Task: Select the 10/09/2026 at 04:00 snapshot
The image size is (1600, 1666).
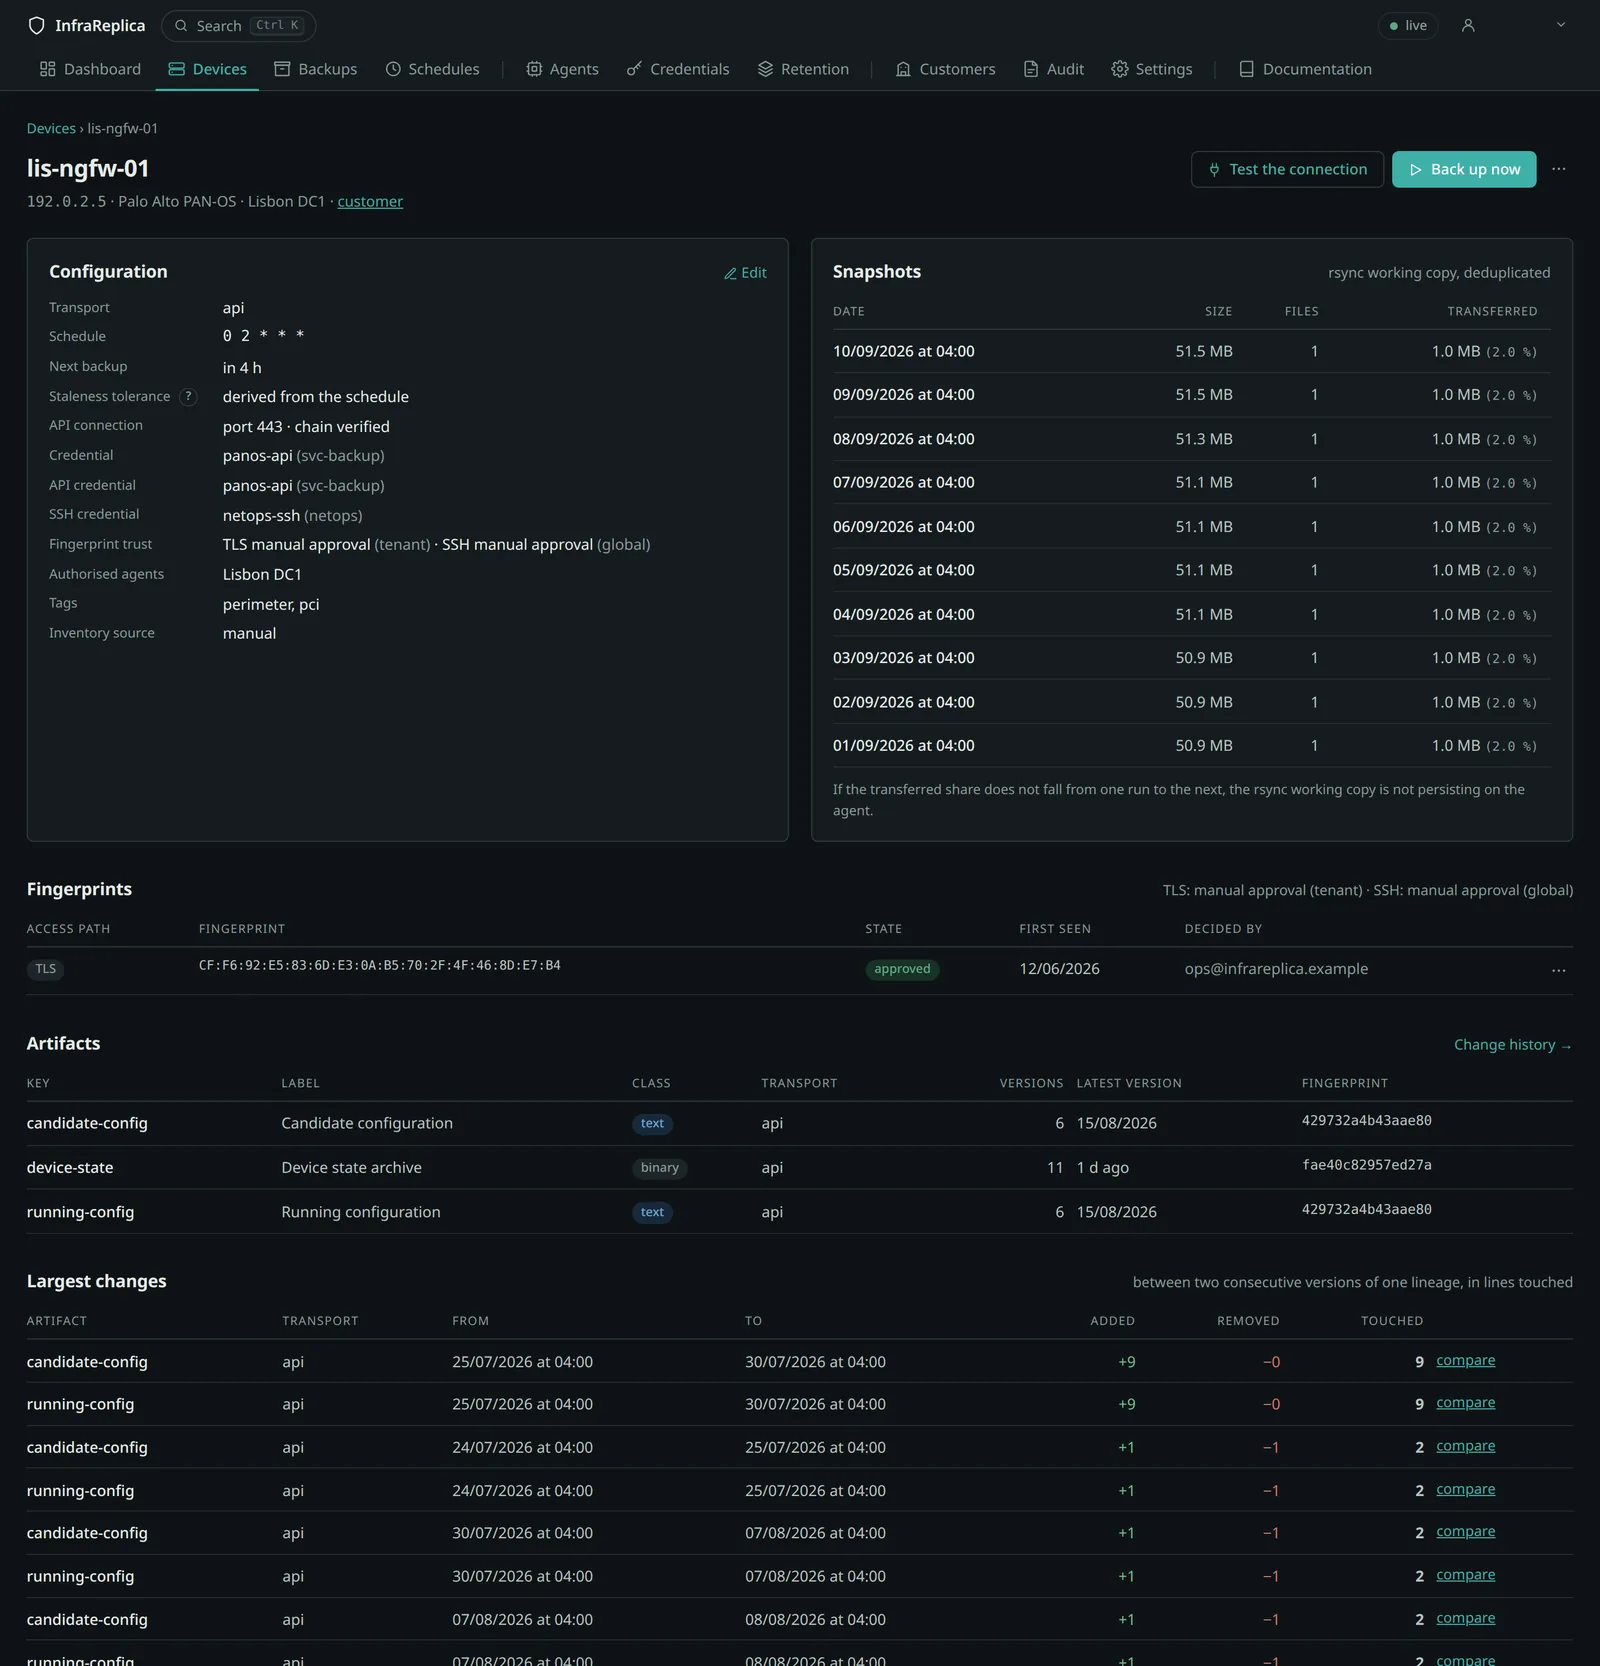Action: click(x=1191, y=351)
